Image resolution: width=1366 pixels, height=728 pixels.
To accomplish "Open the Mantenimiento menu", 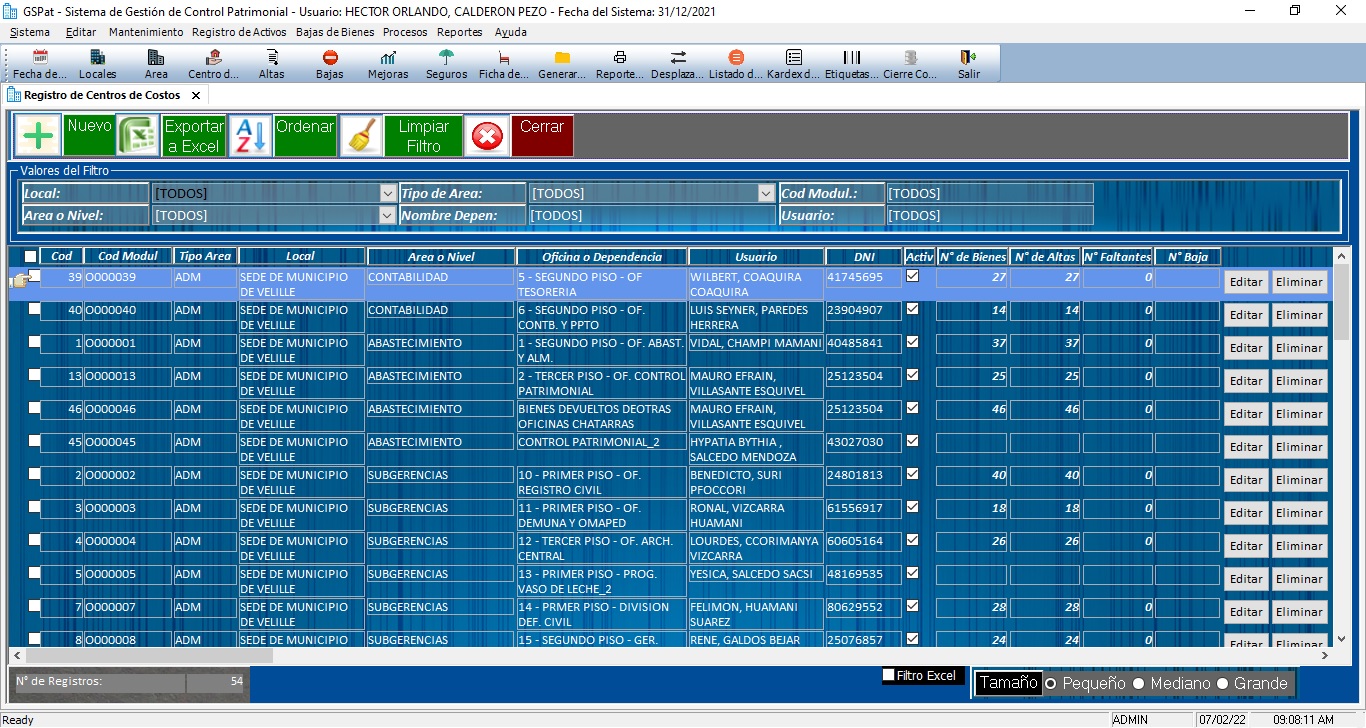I will 146,32.
